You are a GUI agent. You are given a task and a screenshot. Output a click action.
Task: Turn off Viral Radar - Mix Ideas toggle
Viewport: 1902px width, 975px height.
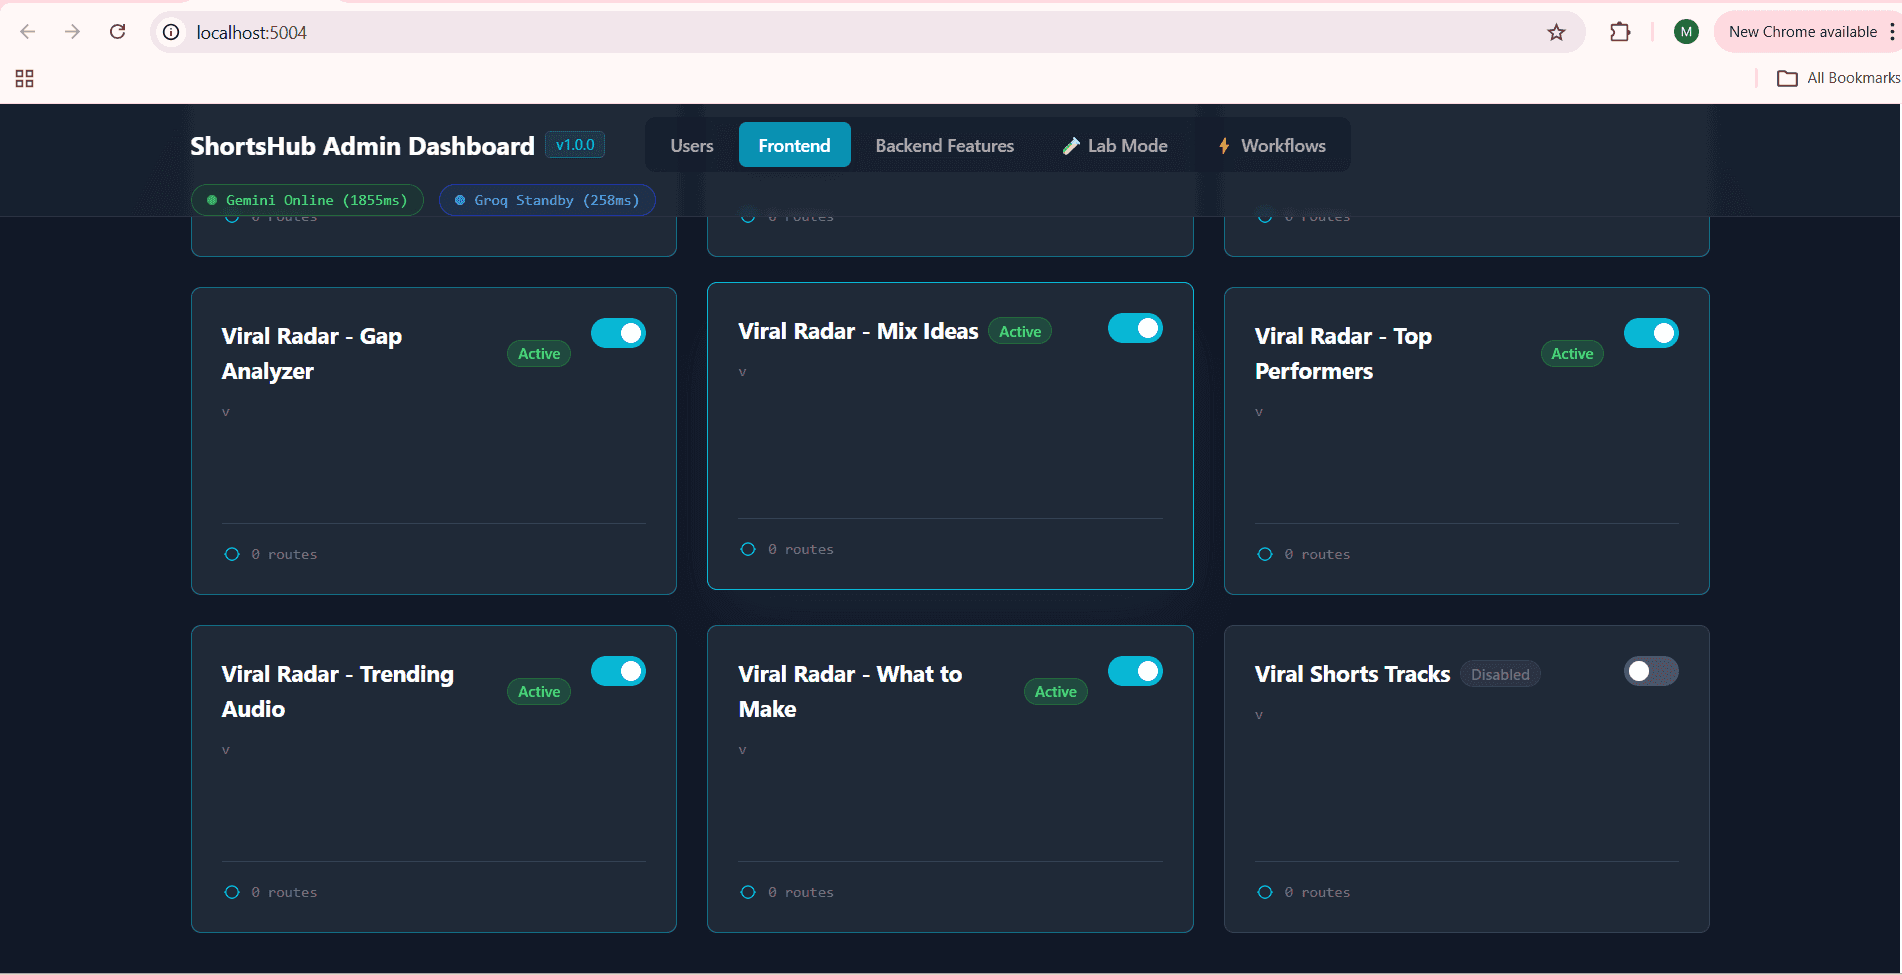tap(1135, 328)
